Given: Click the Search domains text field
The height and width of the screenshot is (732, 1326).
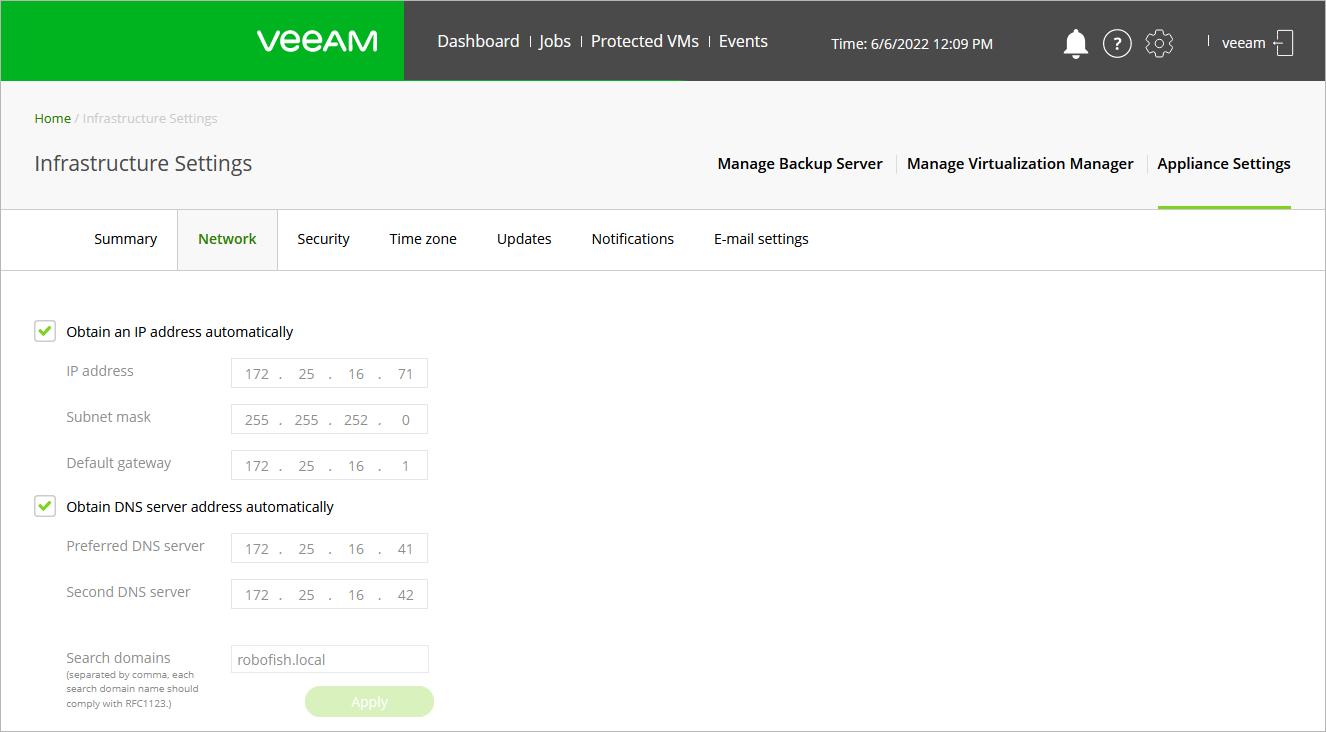Looking at the screenshot, I should pos(330,659).
